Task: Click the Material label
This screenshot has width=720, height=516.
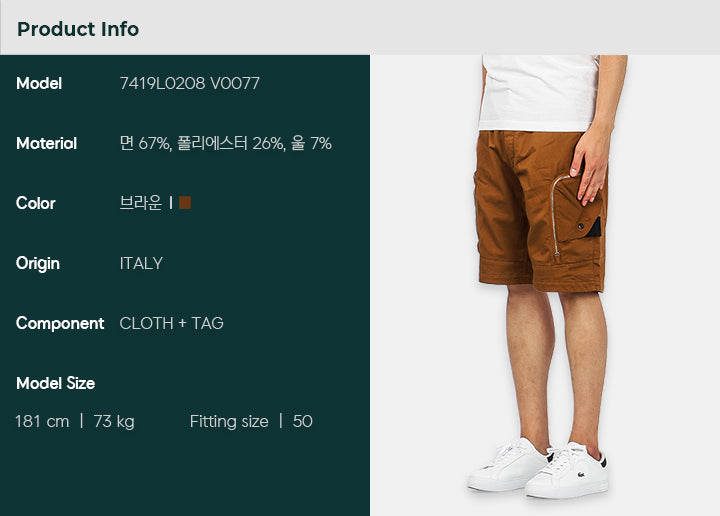Action: click(x=46, y=143)
